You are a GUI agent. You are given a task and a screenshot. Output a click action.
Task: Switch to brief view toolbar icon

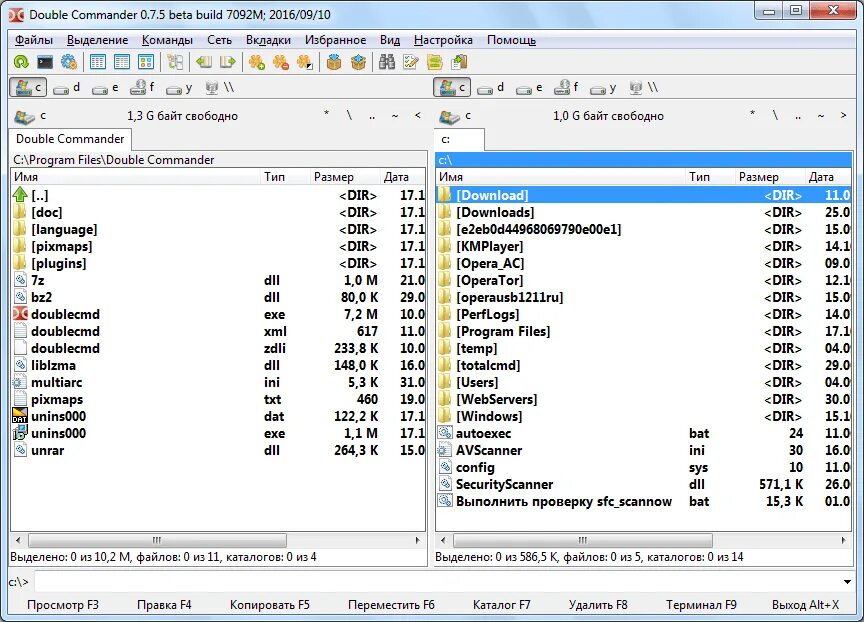[x=98, y=62]
